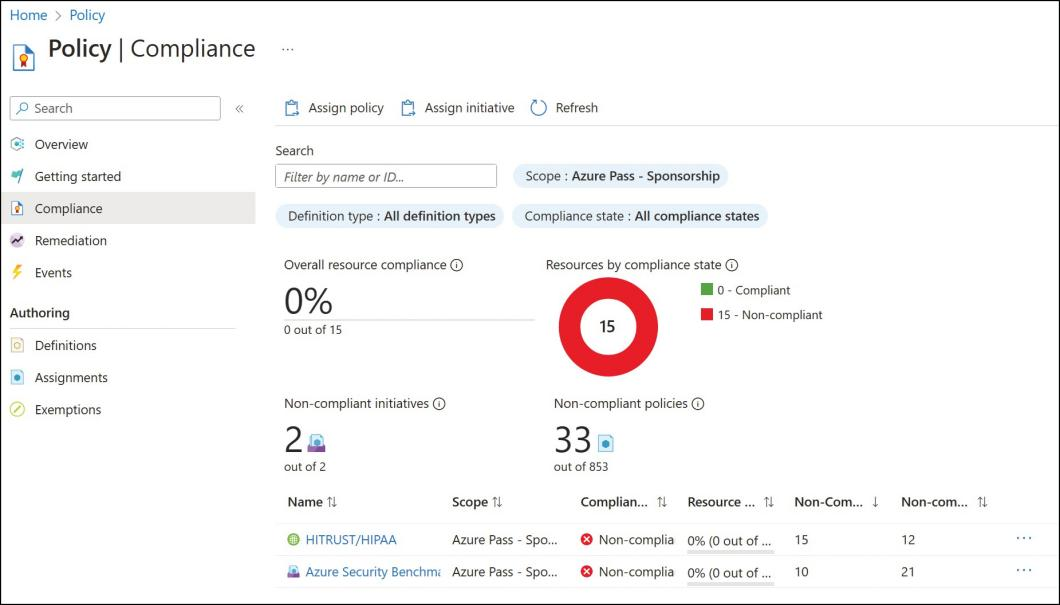1060x605 pixels.
Task: Open the Compliance state filter dropdown
Action: [x=640, y=216]
